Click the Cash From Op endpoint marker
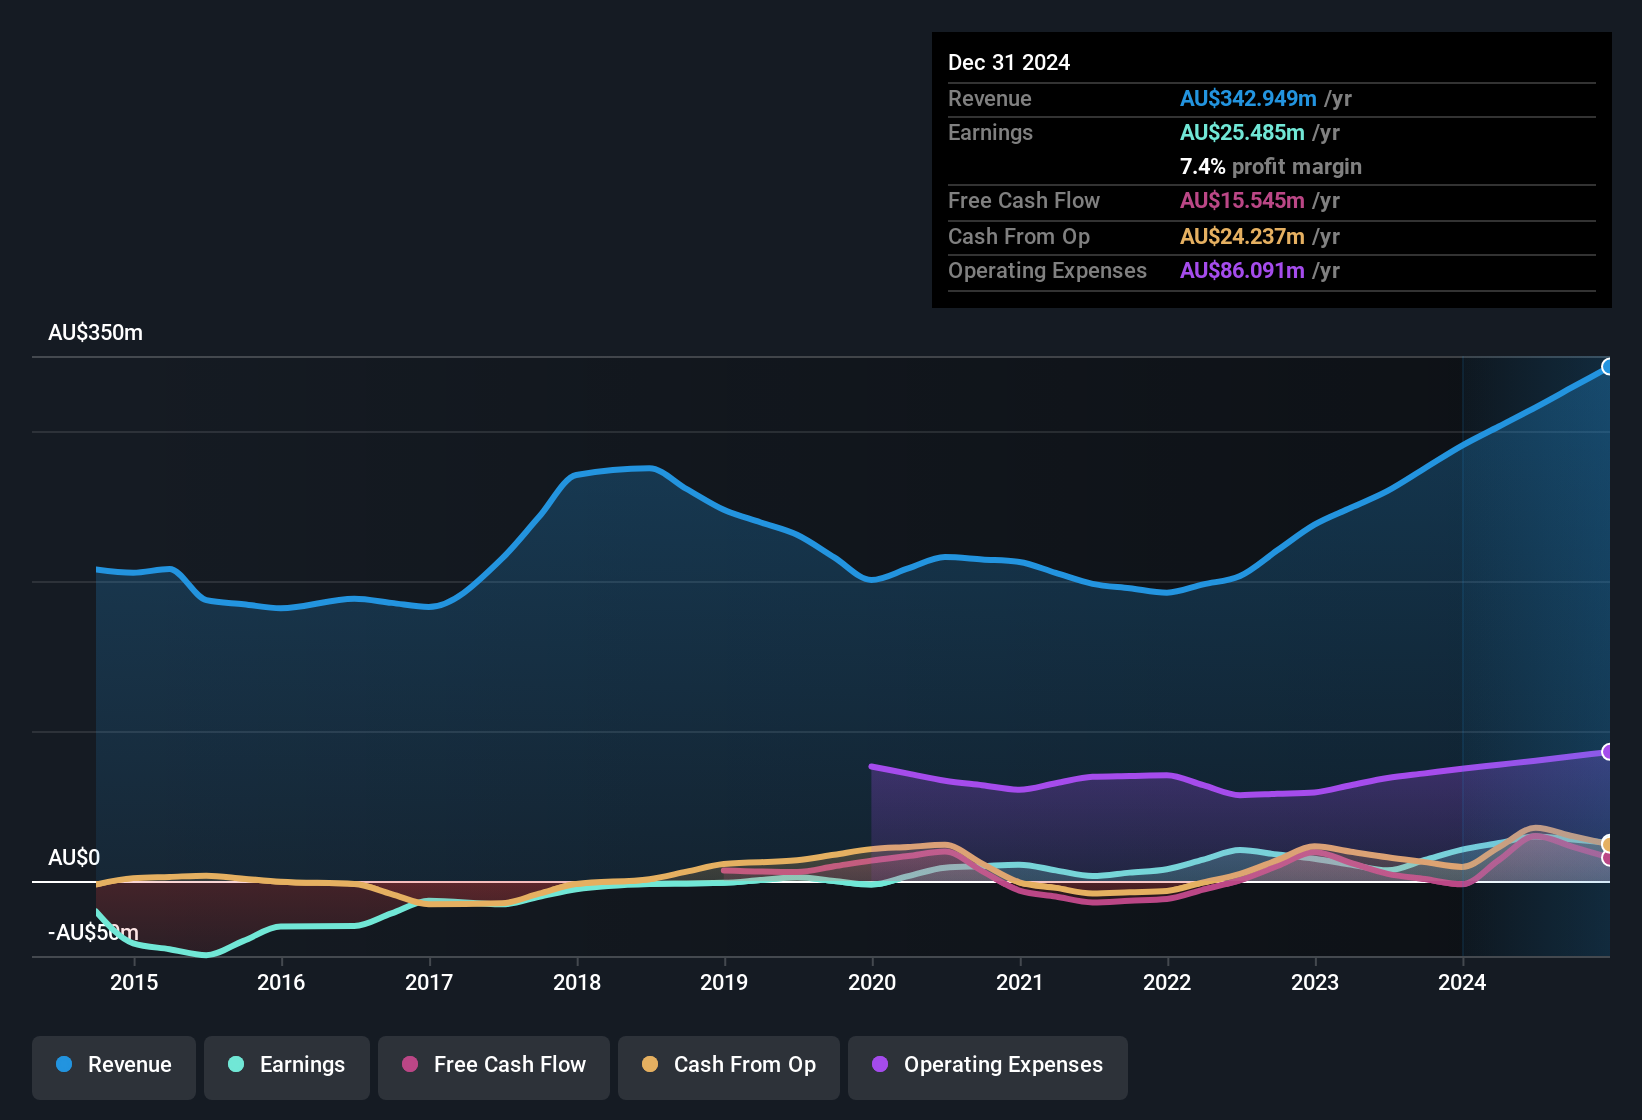This screenshot has width=1642, height=1120. (1608, 843)
